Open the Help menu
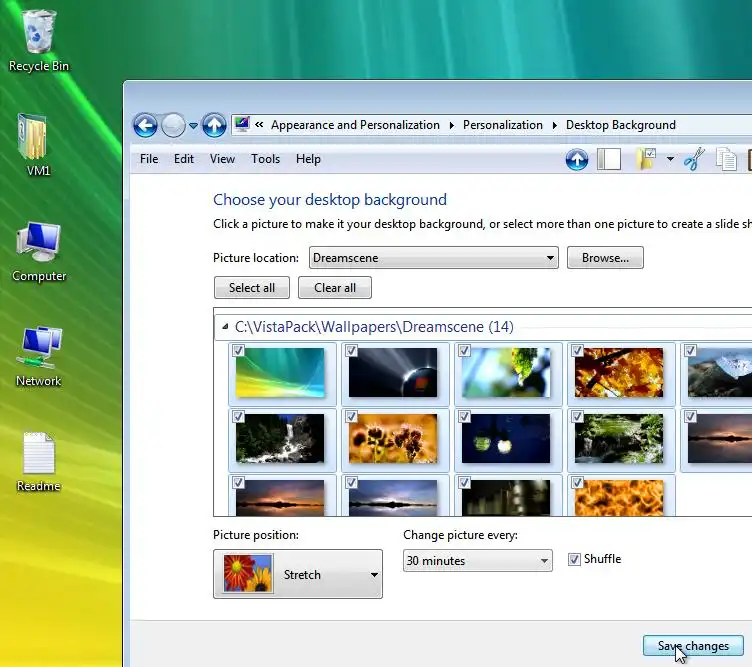The height and width of the screenshot is (667, 752). [x=308, y=159]
